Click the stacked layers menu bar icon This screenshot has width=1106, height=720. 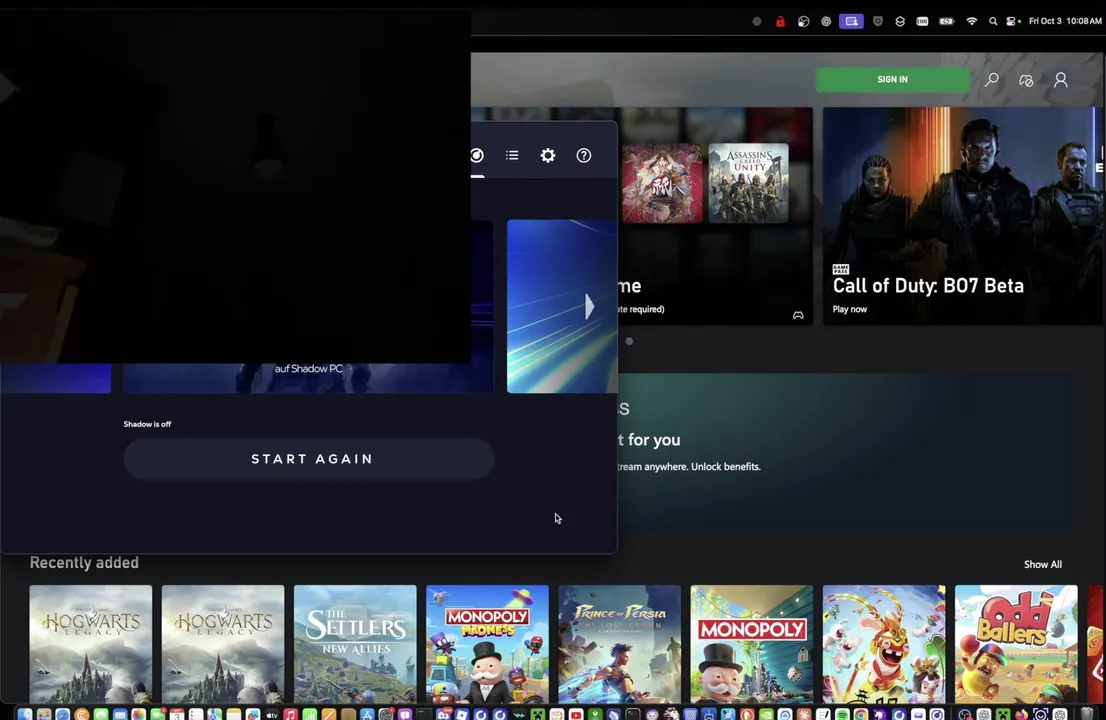tap(900, 21)
